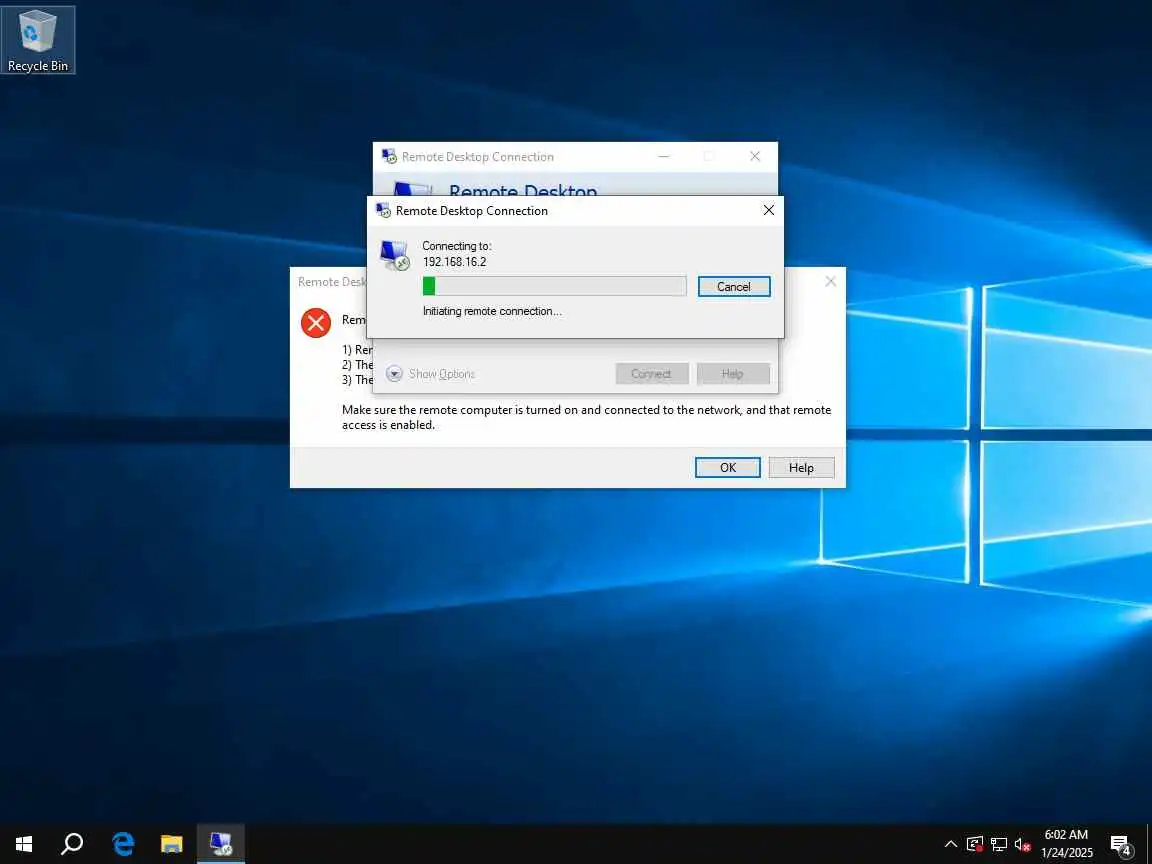Open taskbar Search

(x=71, y=844)
